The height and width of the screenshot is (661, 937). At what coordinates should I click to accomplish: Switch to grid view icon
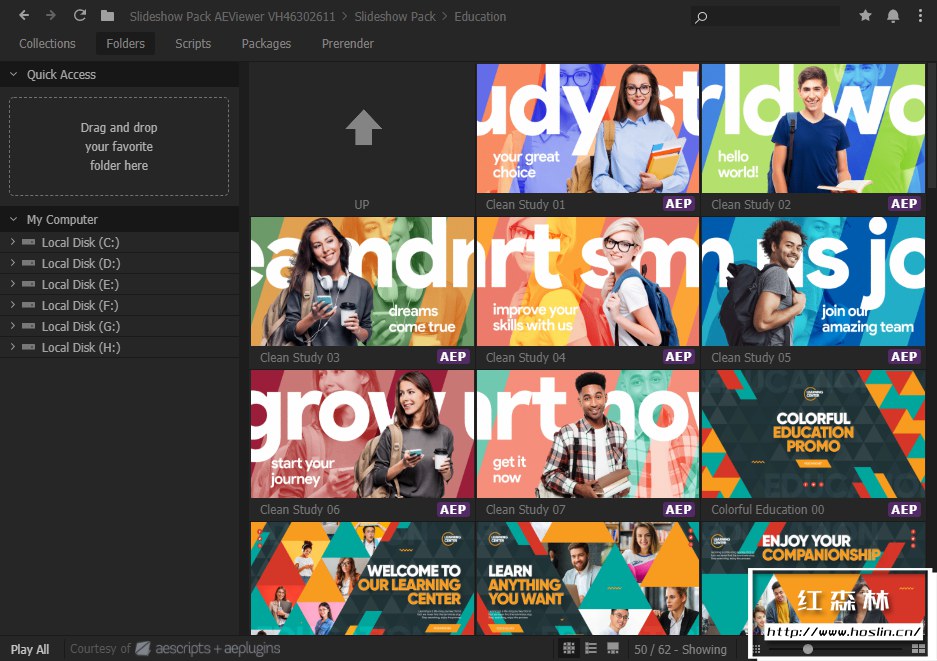click(569, 648)
